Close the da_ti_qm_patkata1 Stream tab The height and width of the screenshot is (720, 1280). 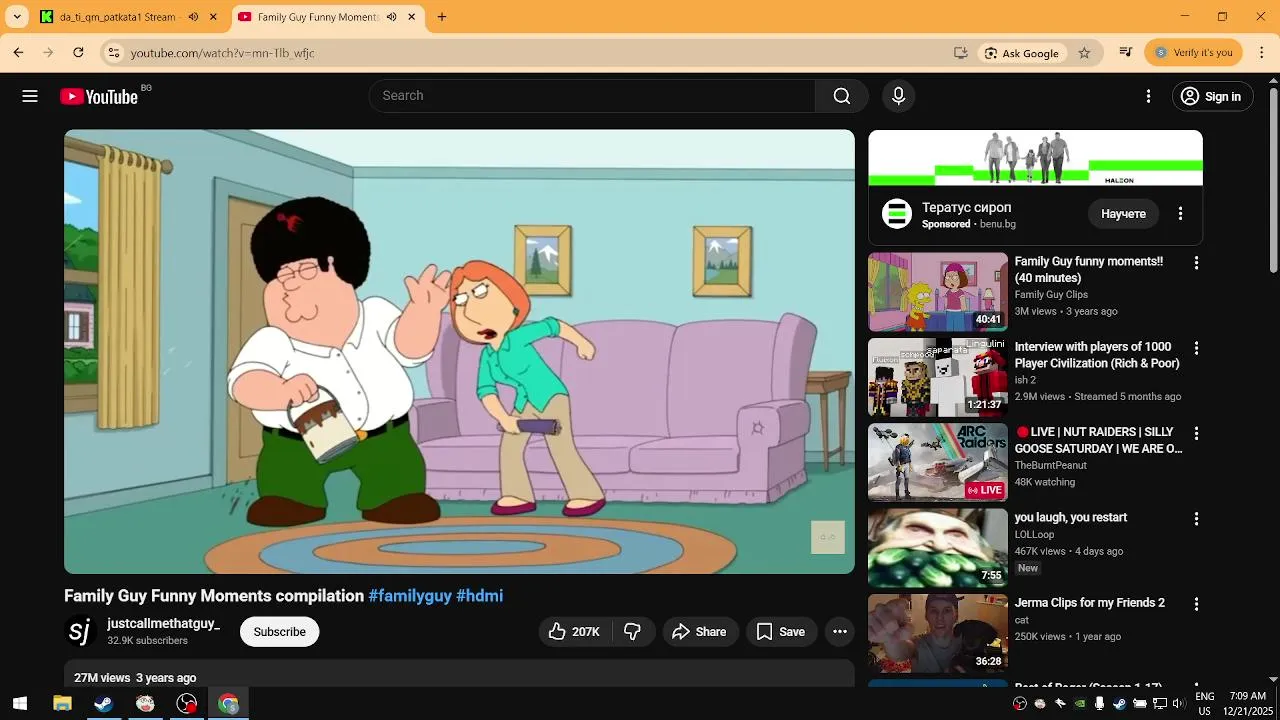[213, 17]
